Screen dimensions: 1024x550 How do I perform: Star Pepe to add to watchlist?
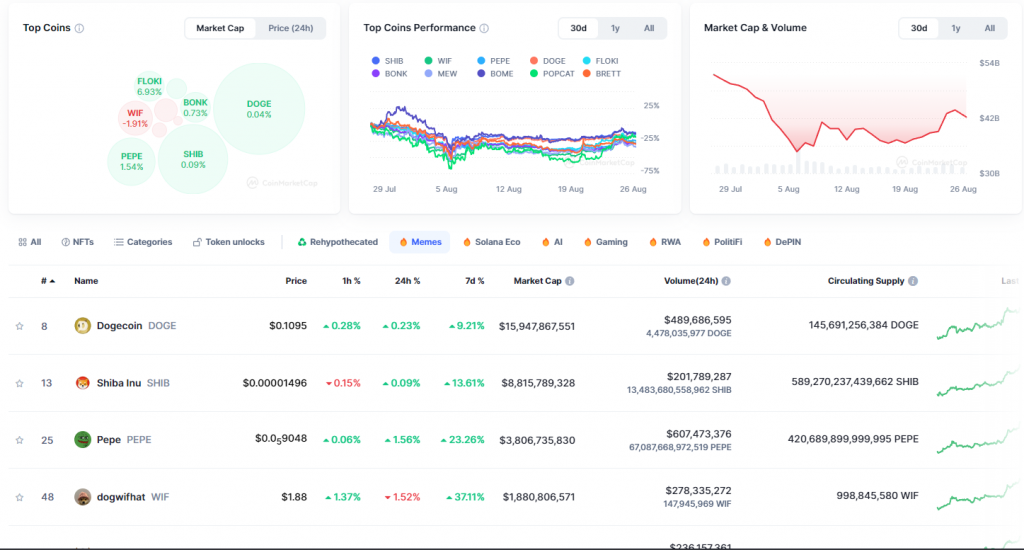click(x=20, y=440)
